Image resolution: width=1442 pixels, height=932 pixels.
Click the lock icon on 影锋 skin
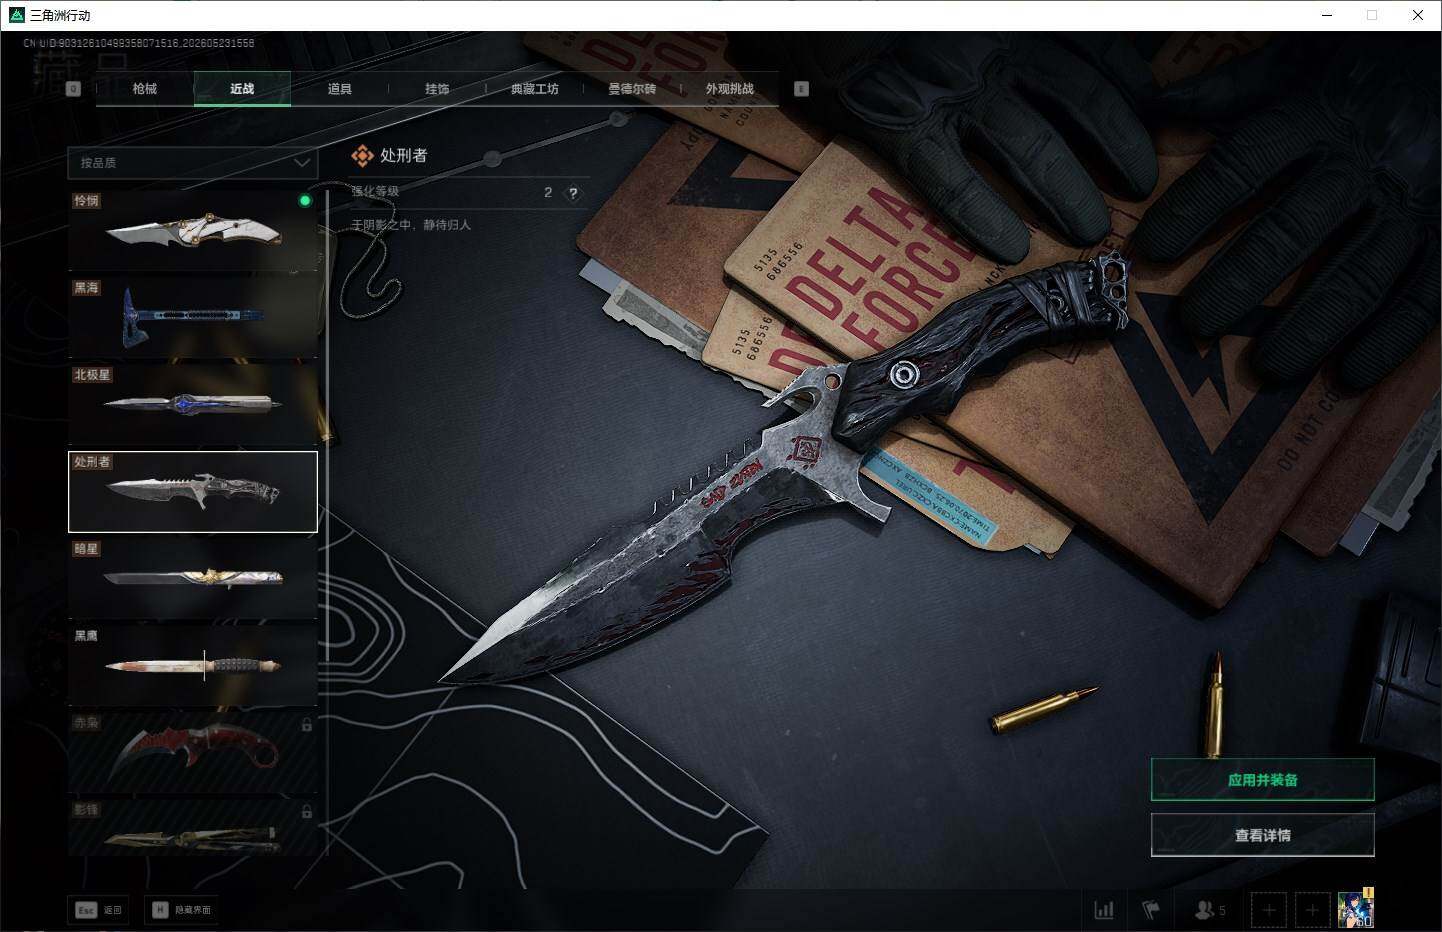click(x=307, y=812)
